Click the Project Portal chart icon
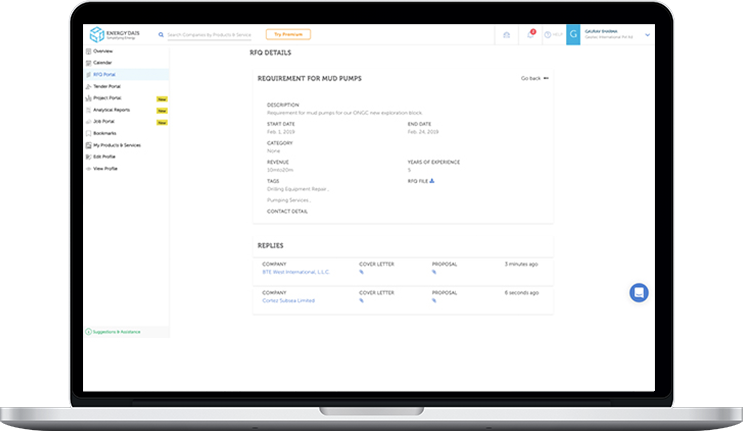The image size is (743, 431). tap(88, 98)
